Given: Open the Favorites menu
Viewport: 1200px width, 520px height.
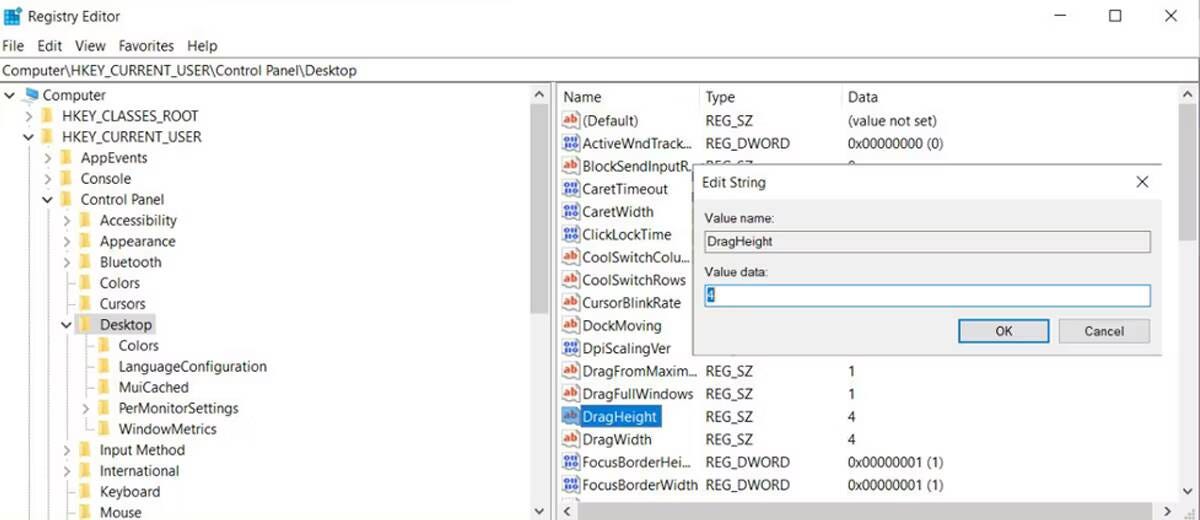Looking at the screenshot, I should (x=146, y=46).
